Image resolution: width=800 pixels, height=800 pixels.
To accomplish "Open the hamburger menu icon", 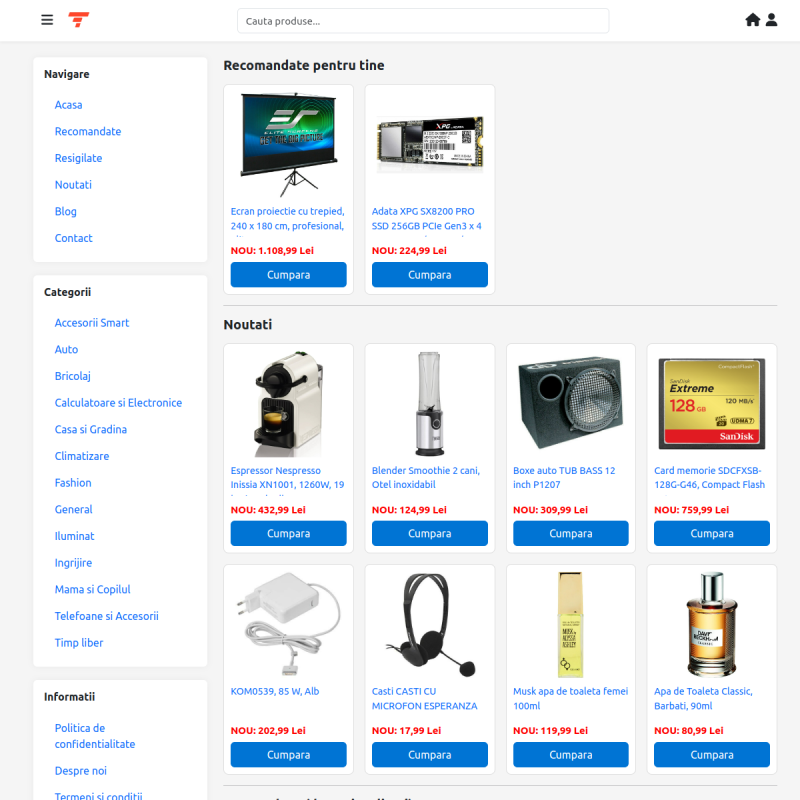I will click(x=47, y=20).
